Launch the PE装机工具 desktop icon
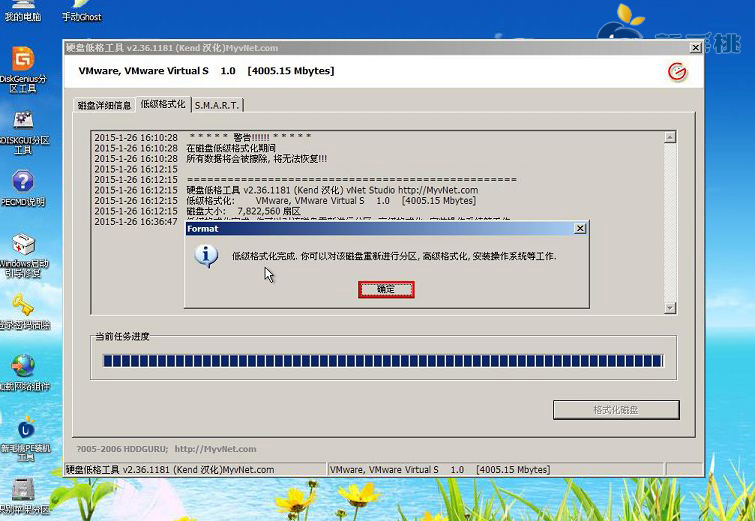 (25, 439)
